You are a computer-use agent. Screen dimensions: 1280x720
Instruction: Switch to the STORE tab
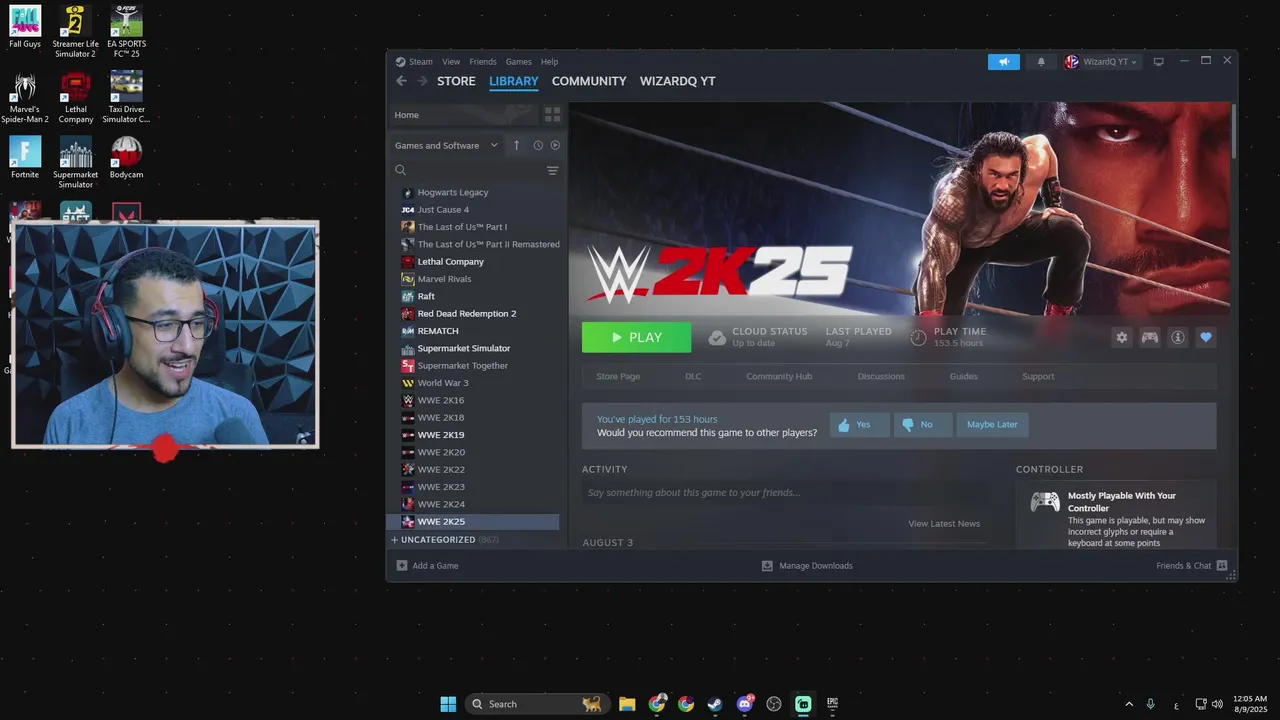click(x=456, y=81)
